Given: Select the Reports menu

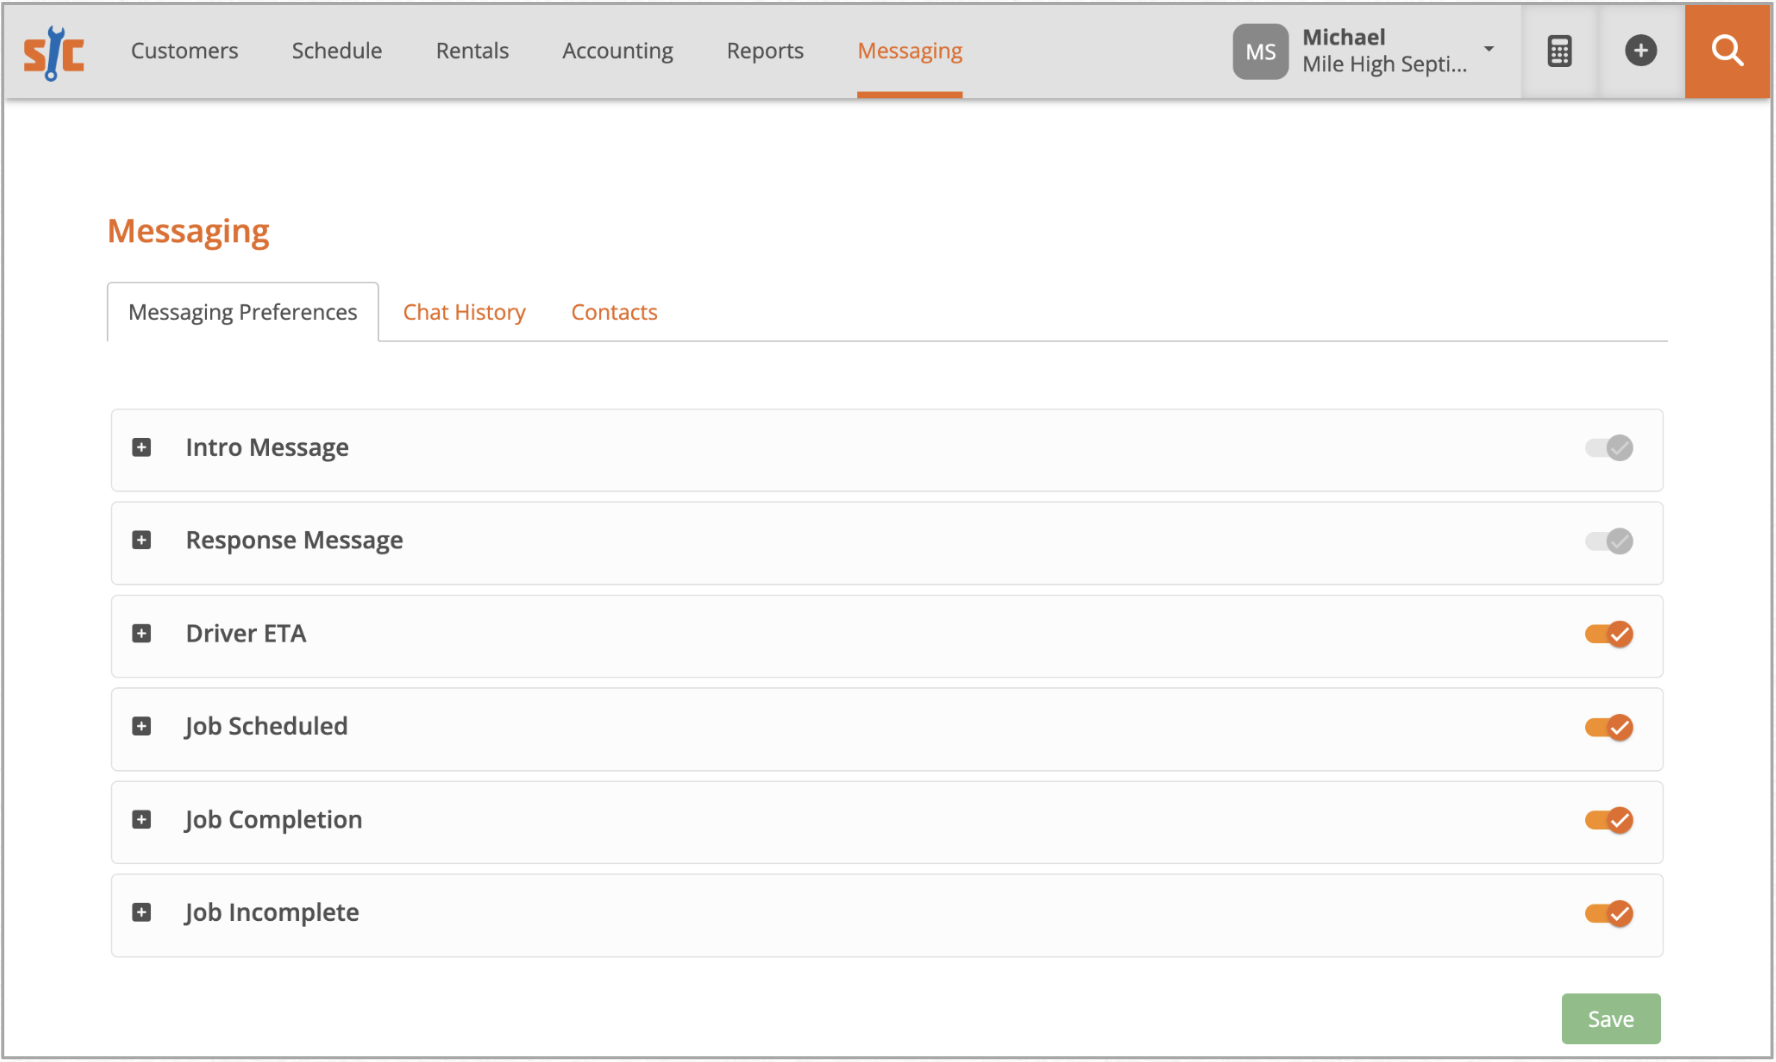Looking at the screenshot, I should pyautogui.click(x=765, y=51).
